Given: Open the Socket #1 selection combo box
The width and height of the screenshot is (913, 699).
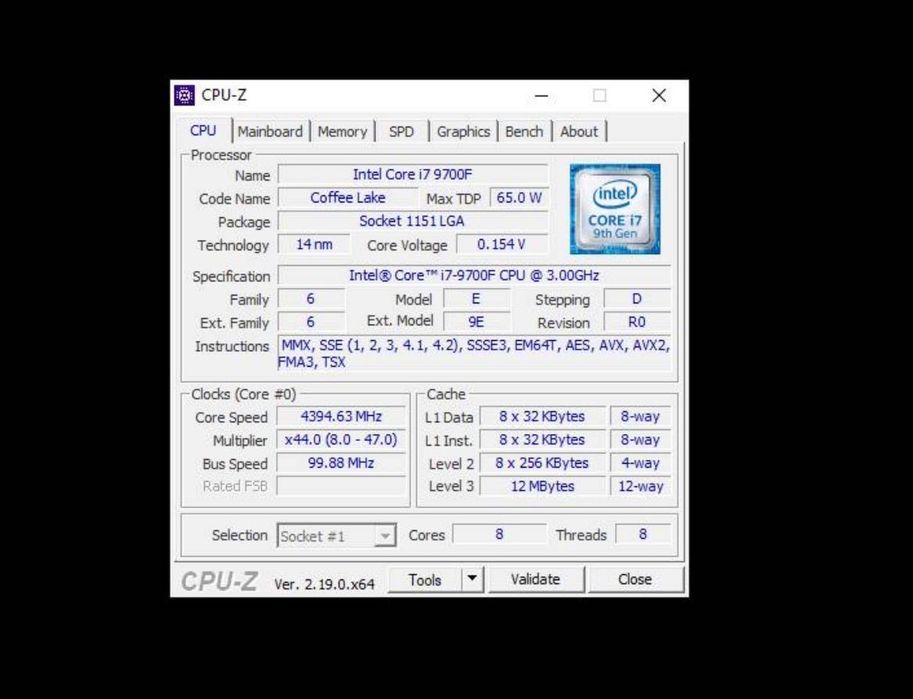Looking at the screenshot, I should click(x=337, y=535).
